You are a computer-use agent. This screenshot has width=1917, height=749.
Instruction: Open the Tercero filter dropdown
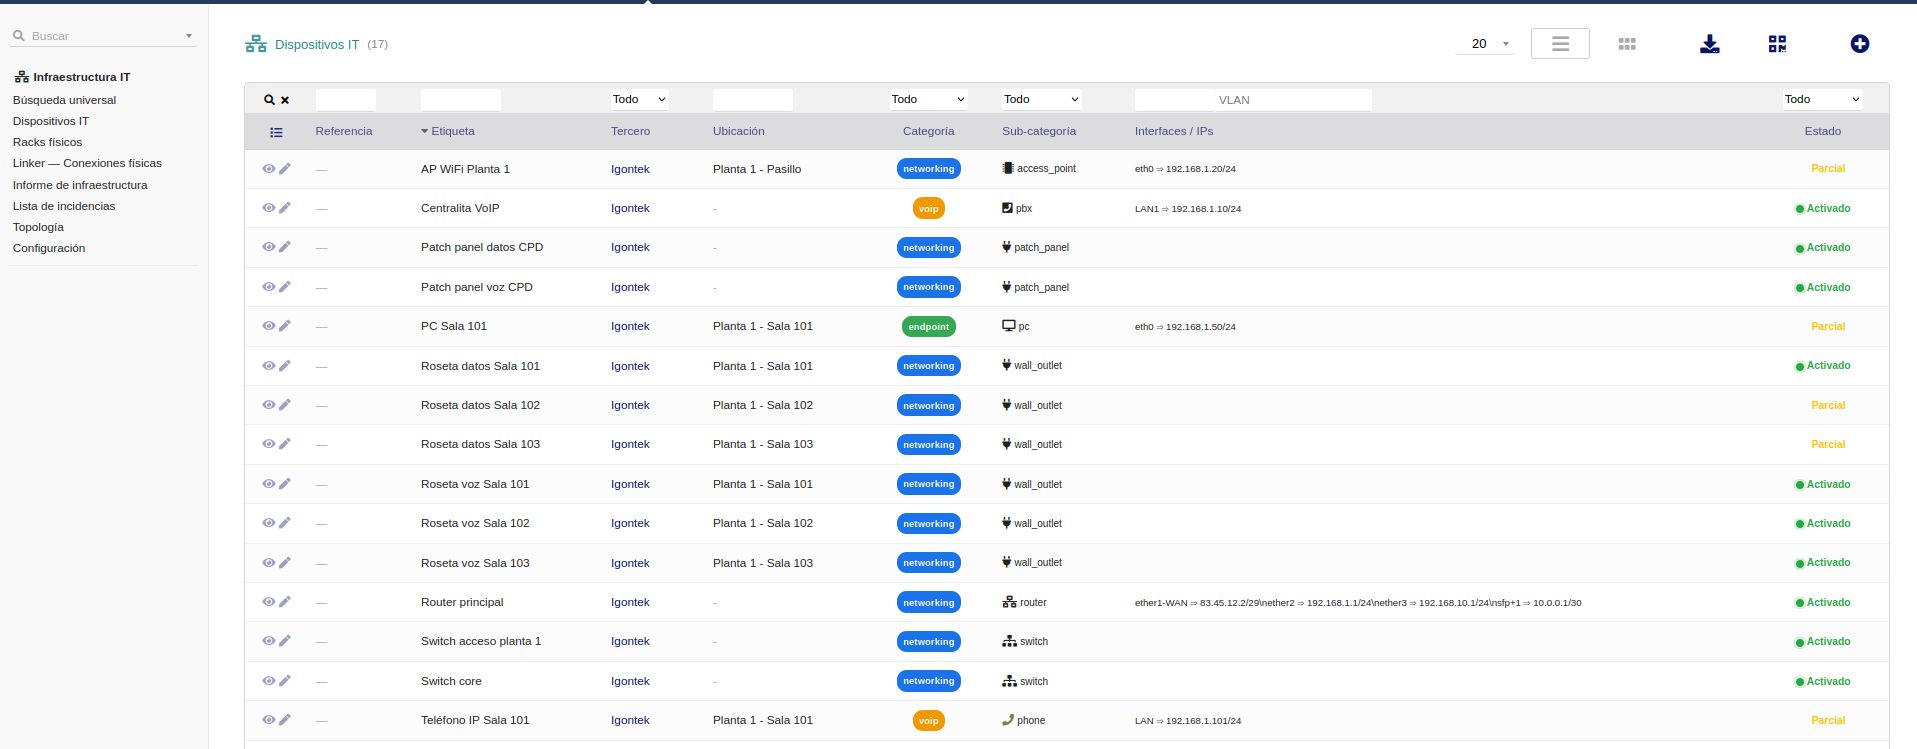(639, 99)
